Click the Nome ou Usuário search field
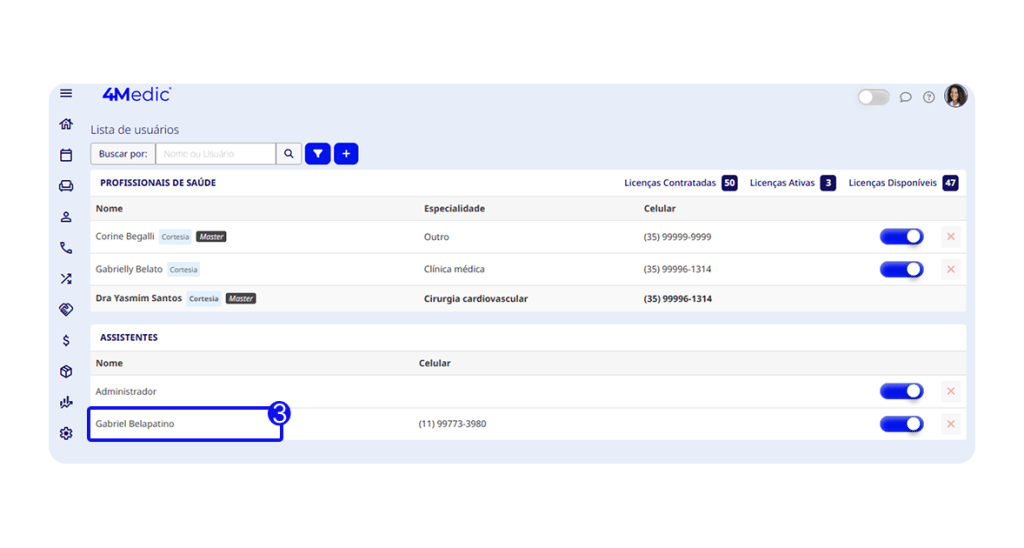The height and width of the screenshot is (548, 1024). (x=215, y=154)
